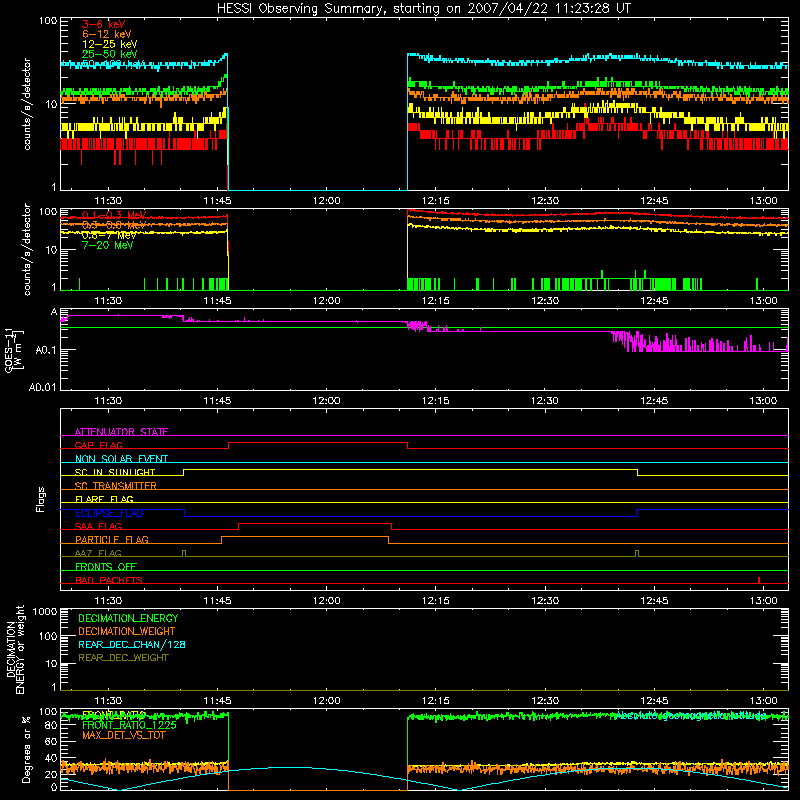Screen dimensions: 800x800
Task: Click the FRONT_RATIO_1225 legend label
Action: coord(129,726)
